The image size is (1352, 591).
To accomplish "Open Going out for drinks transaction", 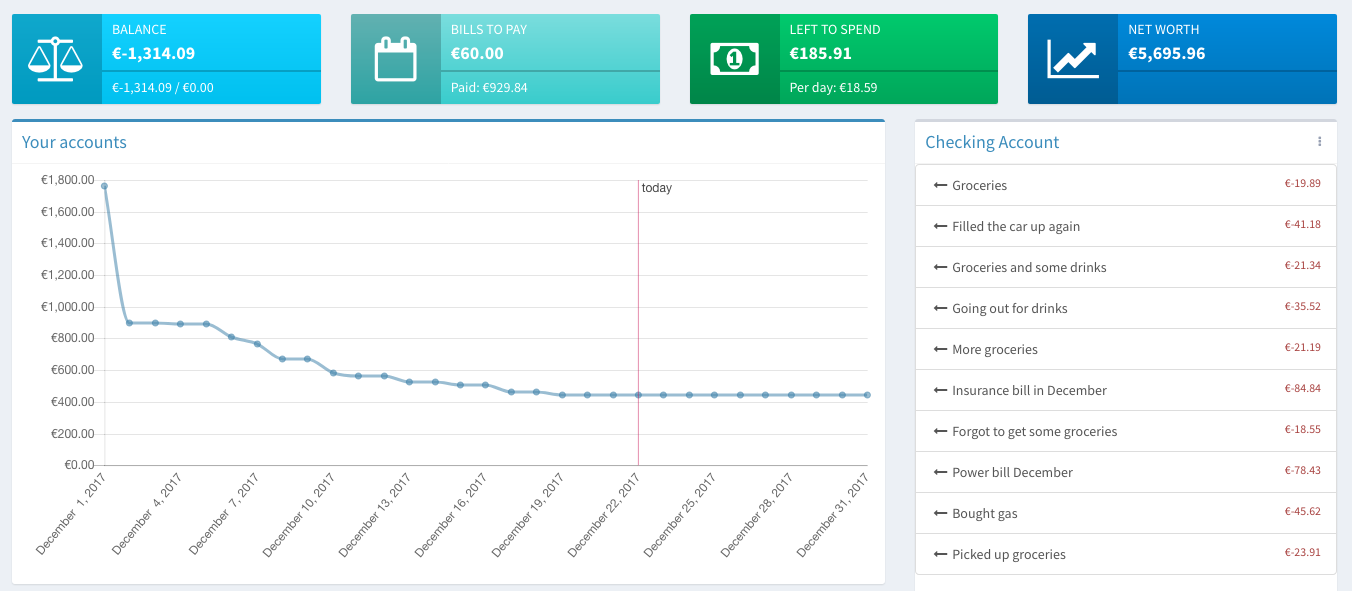I will [1010, 309].
